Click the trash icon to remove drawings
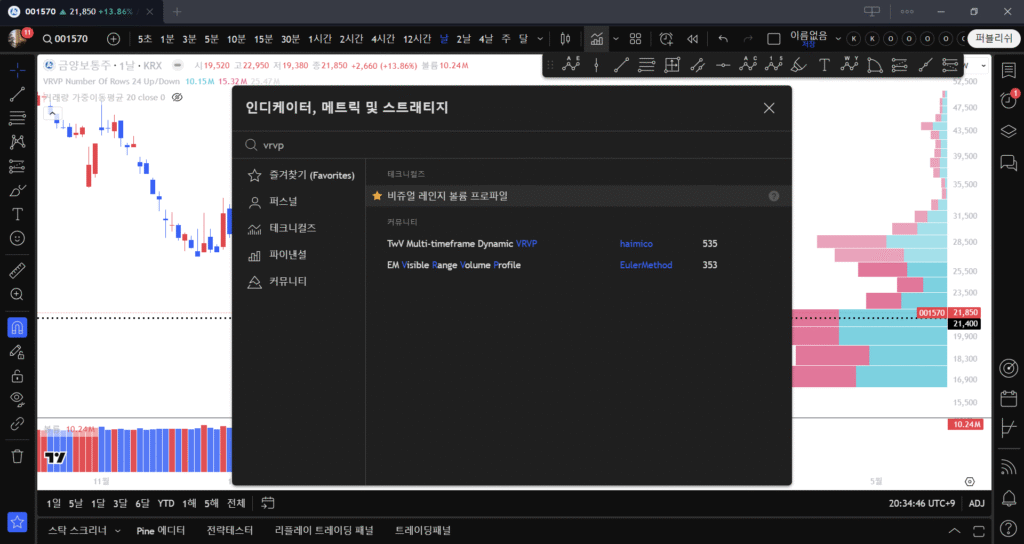Screen dimensions: 1024x544 (17, 456)
